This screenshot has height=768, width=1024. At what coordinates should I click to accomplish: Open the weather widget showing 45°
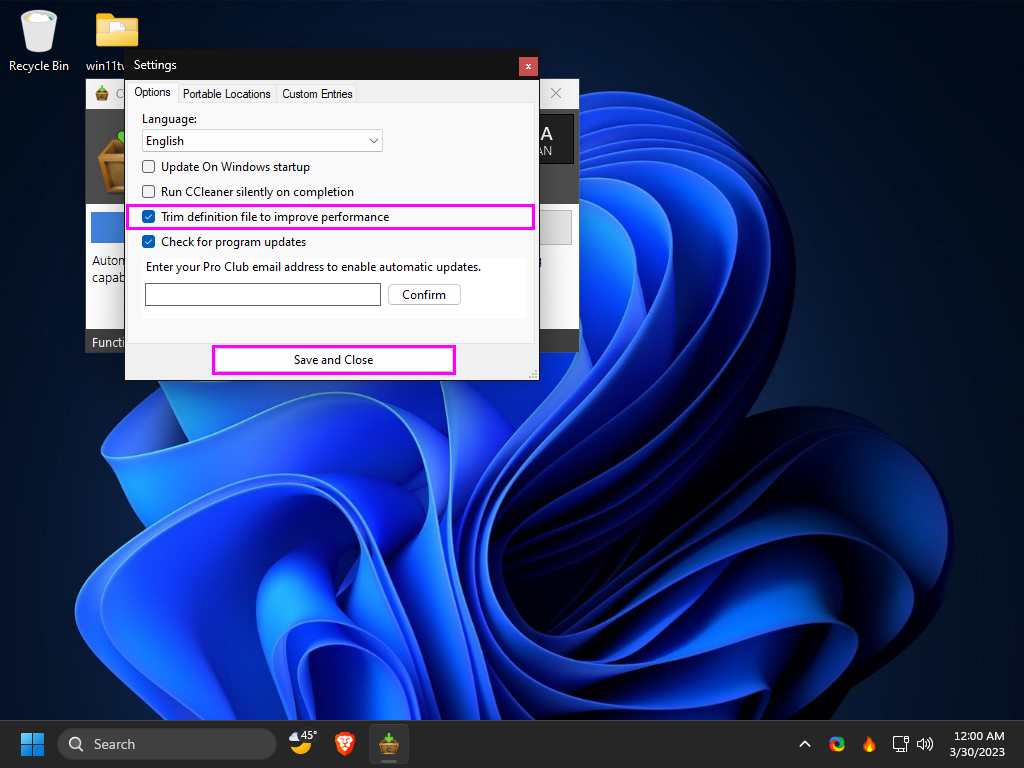[303, 743]
